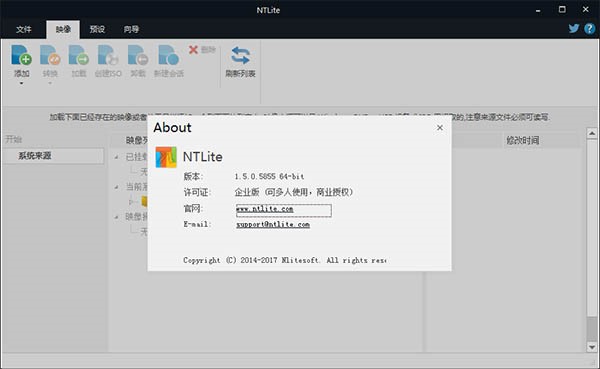
Task: Collapse the 当前系 tree node
Action: coord(116,187)
